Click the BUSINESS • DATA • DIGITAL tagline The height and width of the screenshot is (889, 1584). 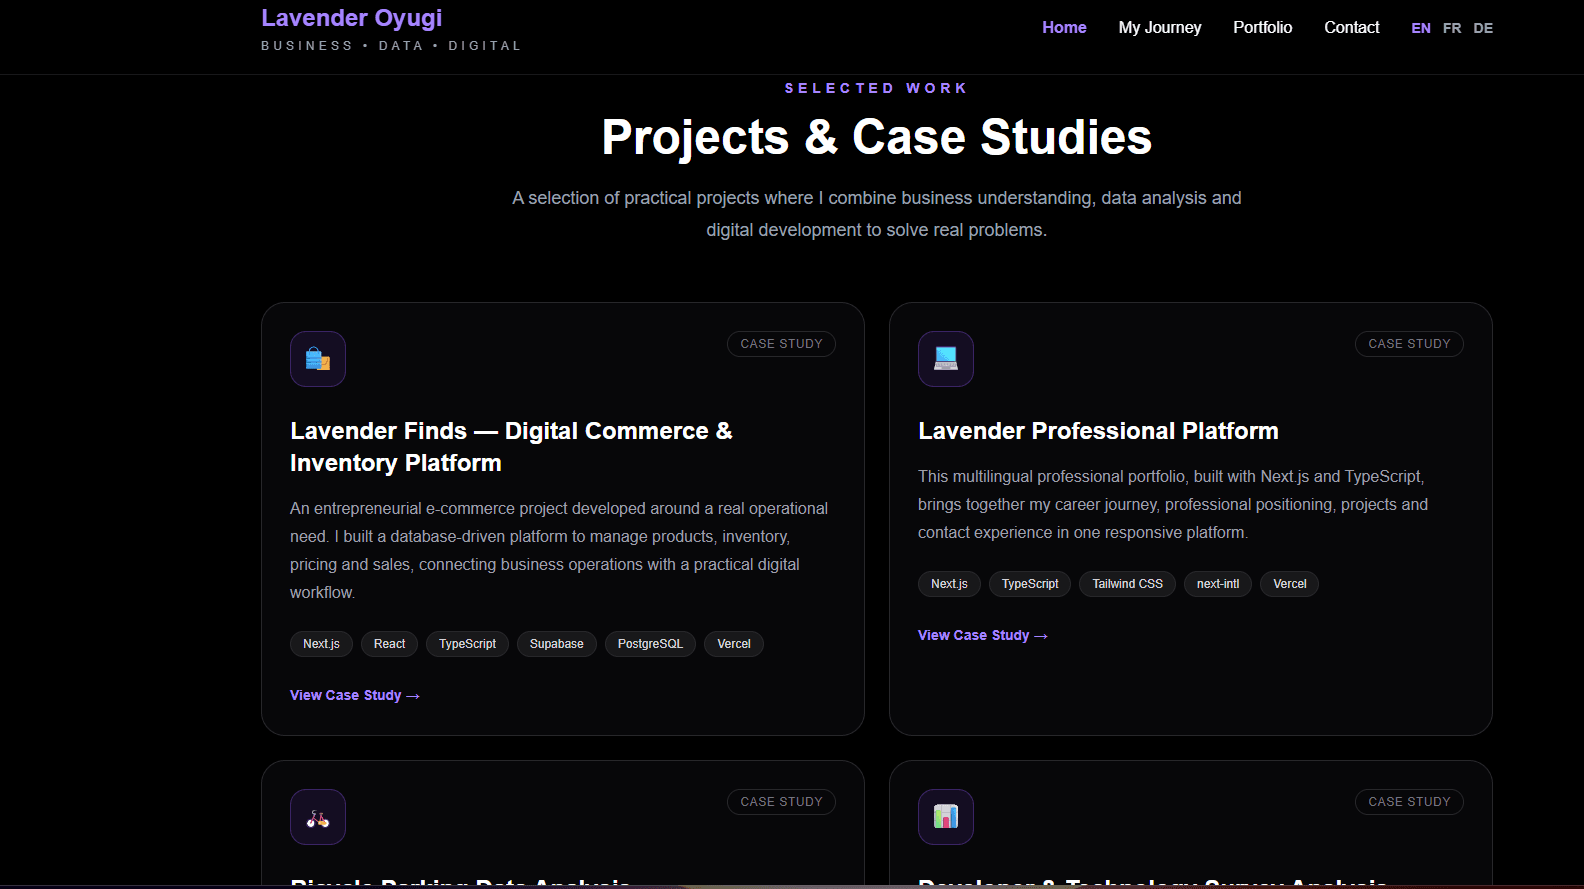pyautogui.click(x=391, y=46)
